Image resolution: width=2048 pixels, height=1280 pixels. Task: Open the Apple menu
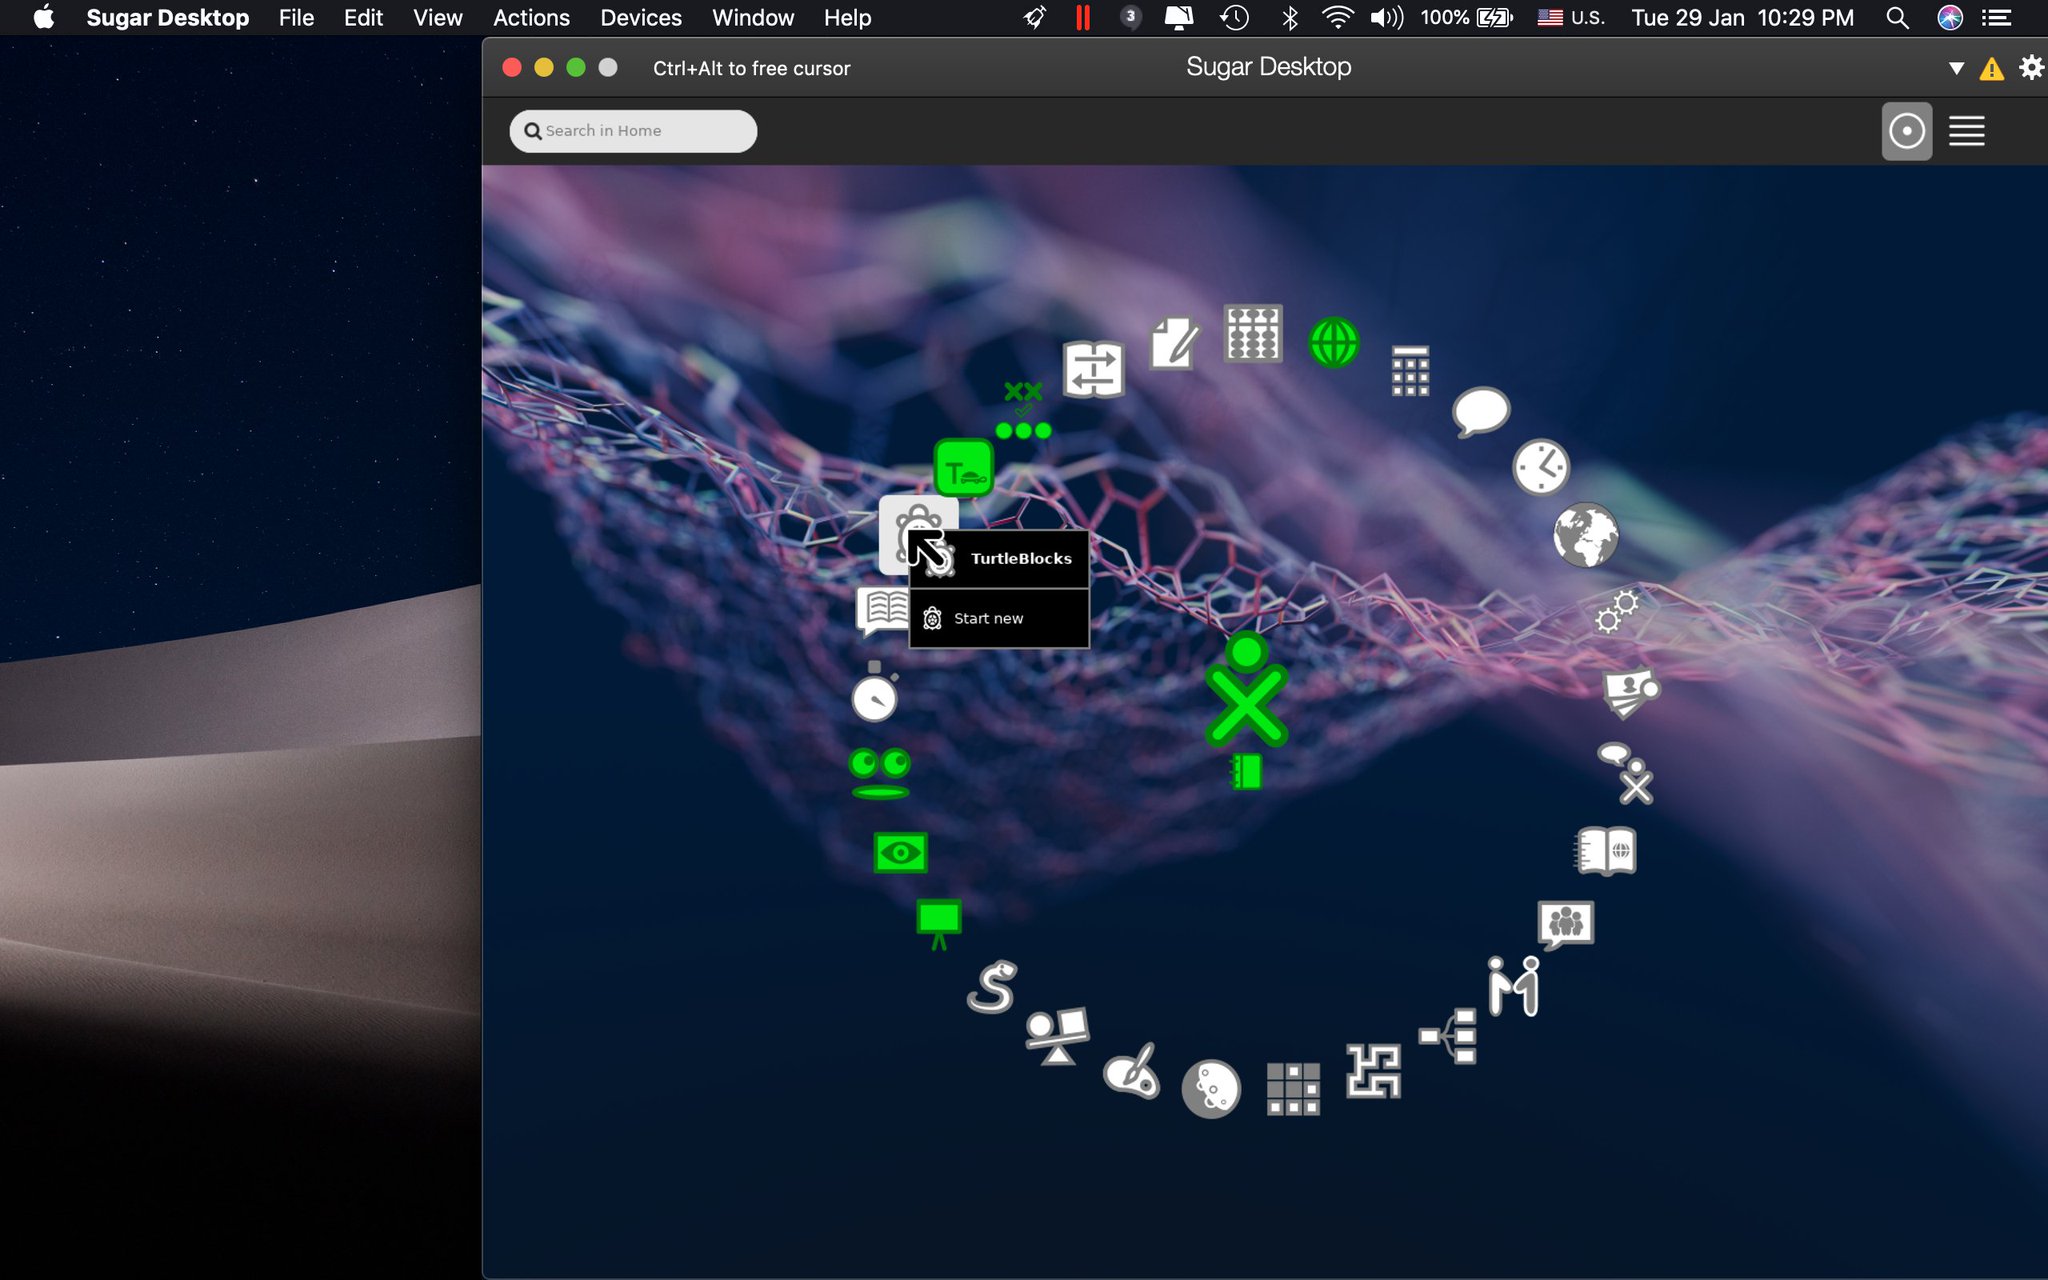[43, 17]
